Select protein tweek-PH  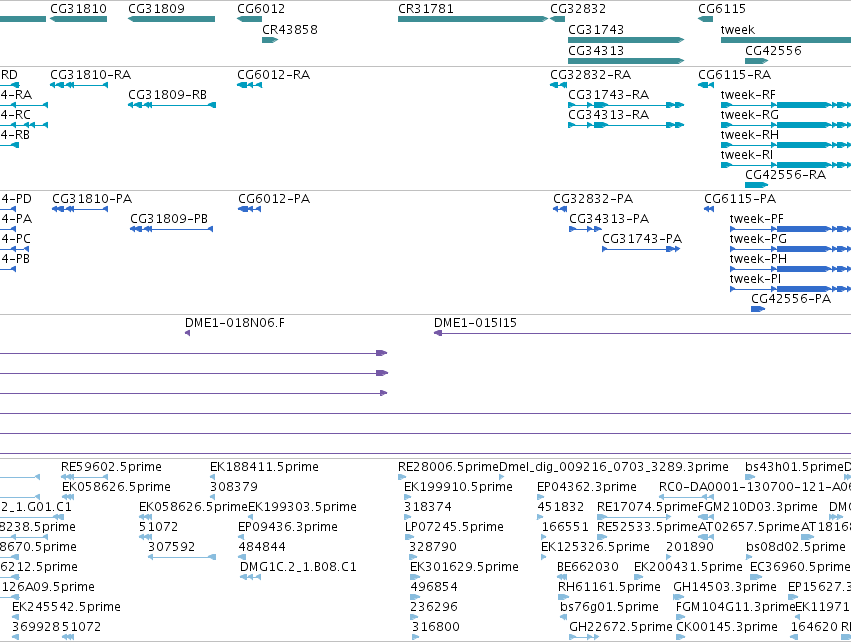coord(758,259)
